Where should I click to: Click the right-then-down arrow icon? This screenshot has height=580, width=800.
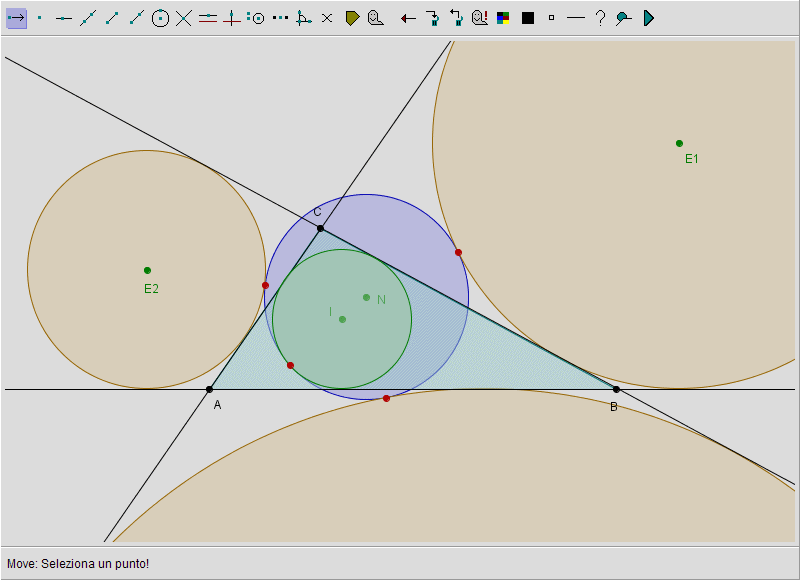pos(433,19)
